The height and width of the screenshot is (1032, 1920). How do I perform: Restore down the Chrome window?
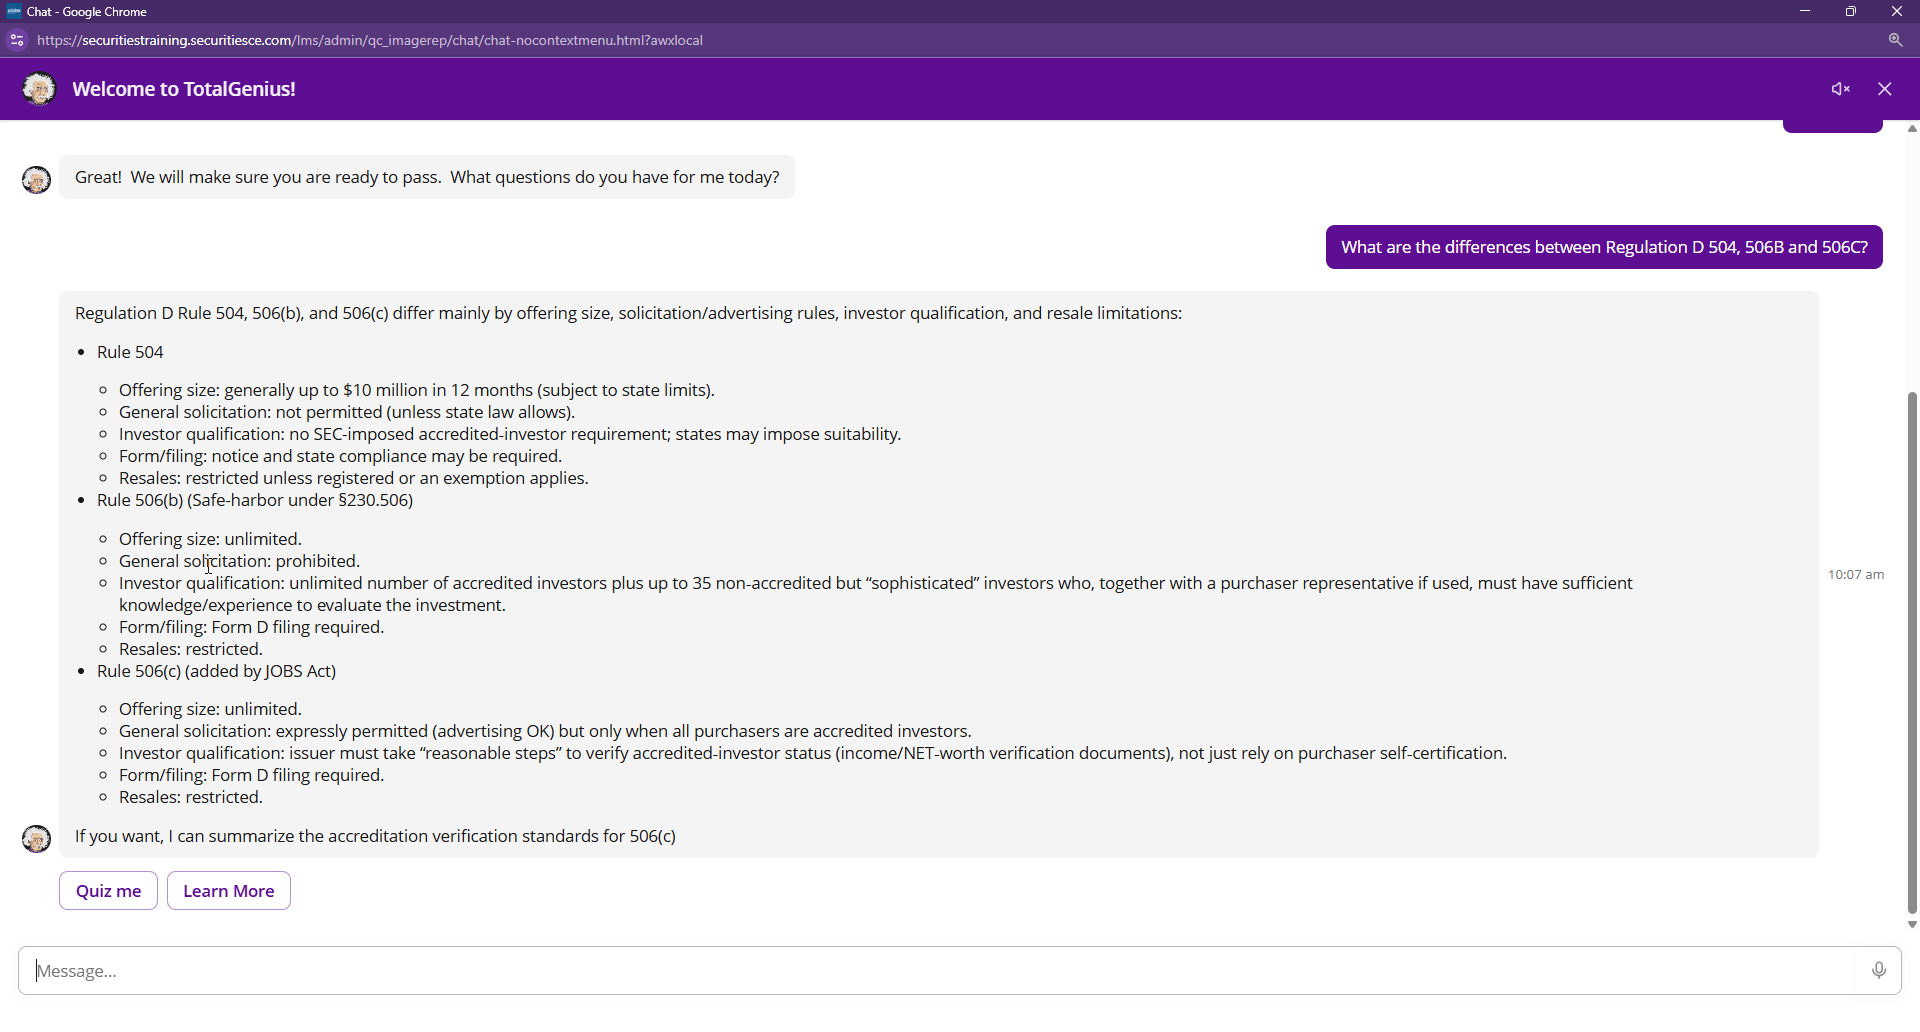(1851, 12)
